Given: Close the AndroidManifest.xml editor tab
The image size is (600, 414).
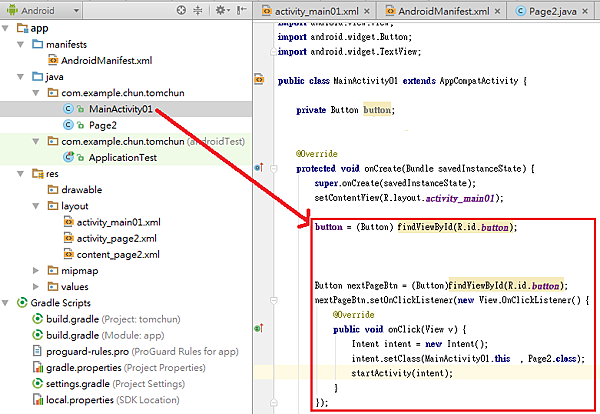Looking at the screenshot, I should tap(496, 11).
